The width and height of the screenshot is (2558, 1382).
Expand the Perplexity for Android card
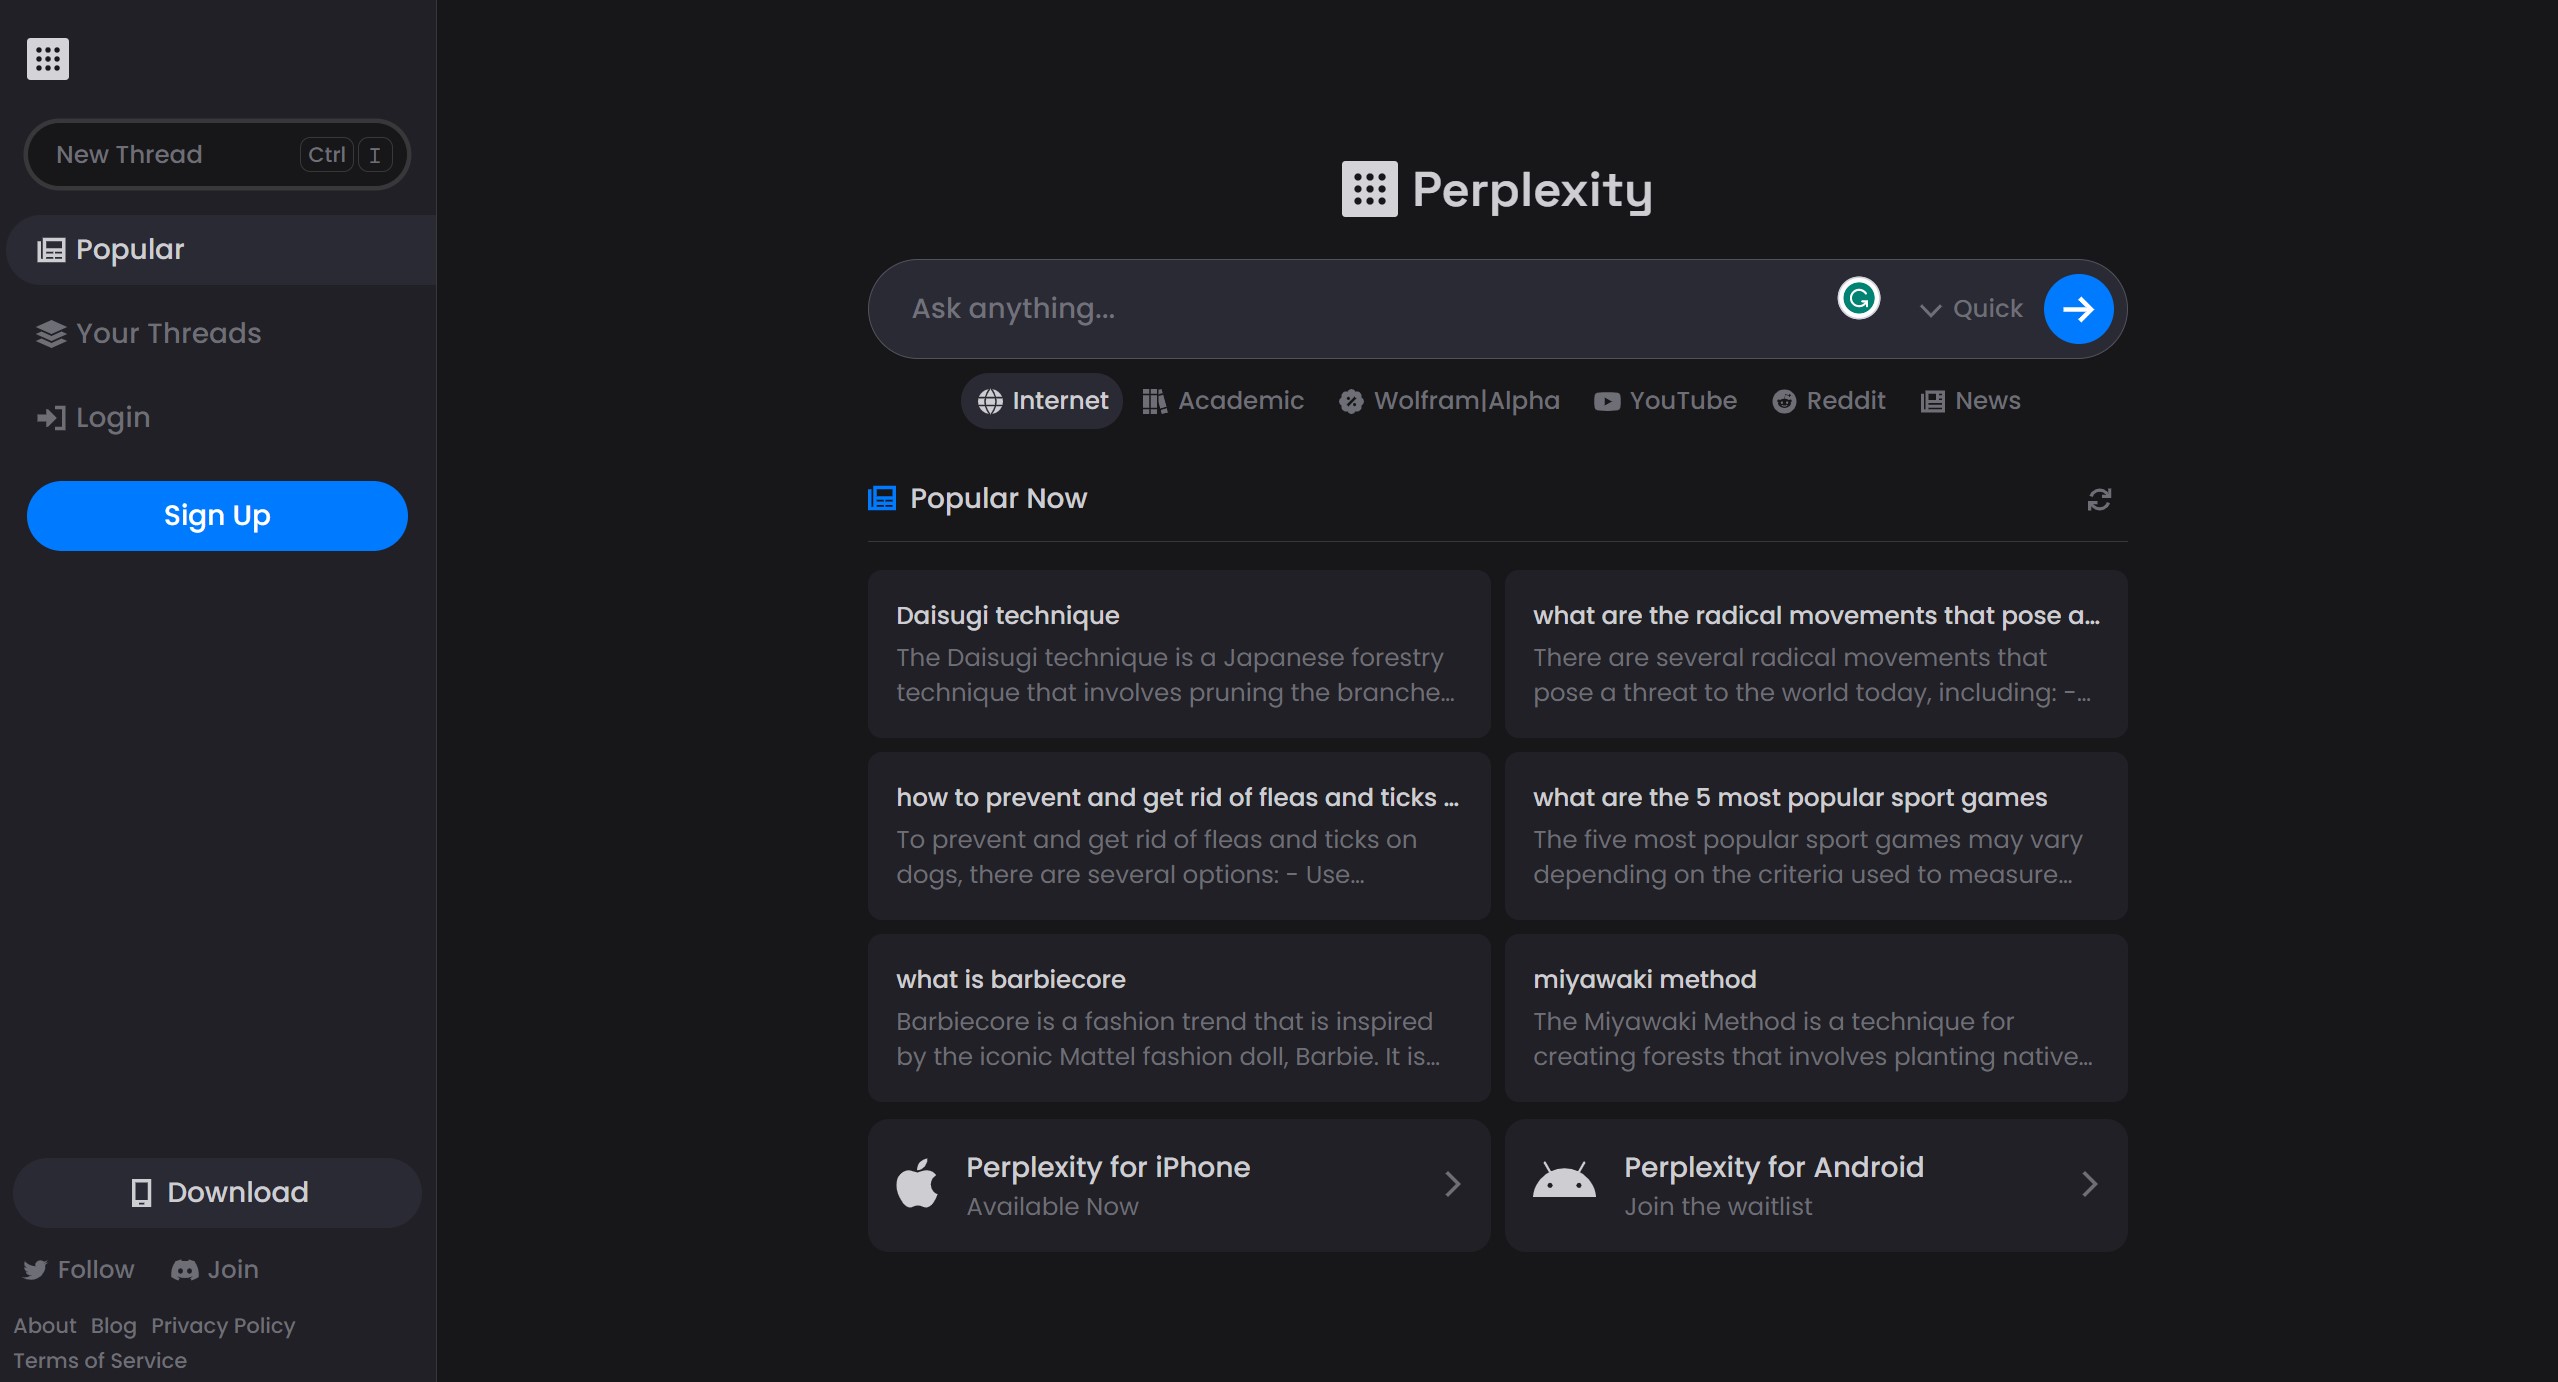[x=2089, y=1183]
